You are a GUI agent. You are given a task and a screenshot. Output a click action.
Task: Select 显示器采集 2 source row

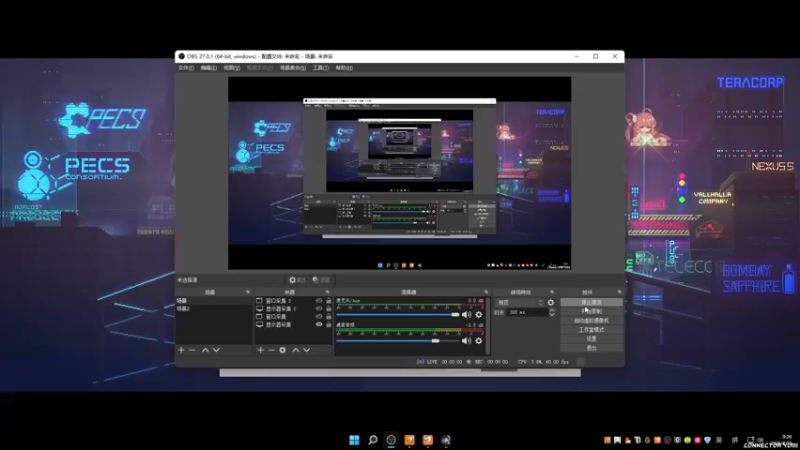pyautogui.click(x=293, y=309)
